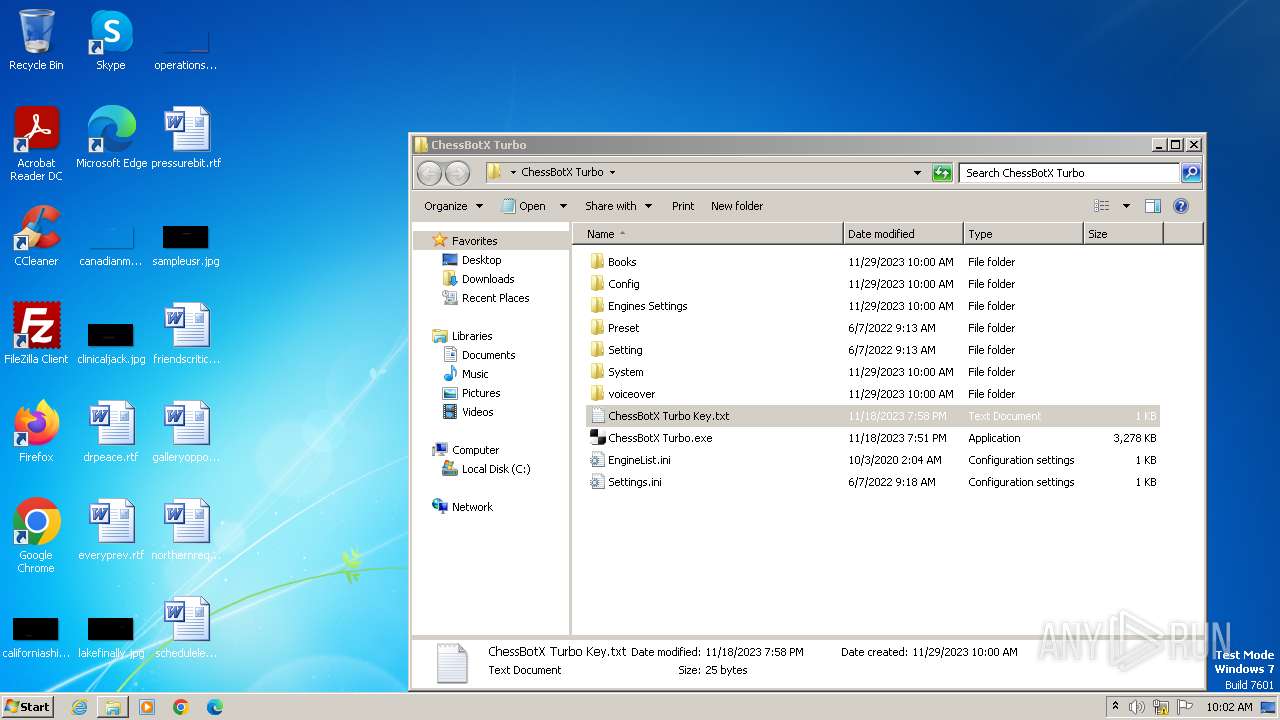Select Documents library
This screenshot has width=1280, height=720.
pyautogui.click(x=488, y=355)
